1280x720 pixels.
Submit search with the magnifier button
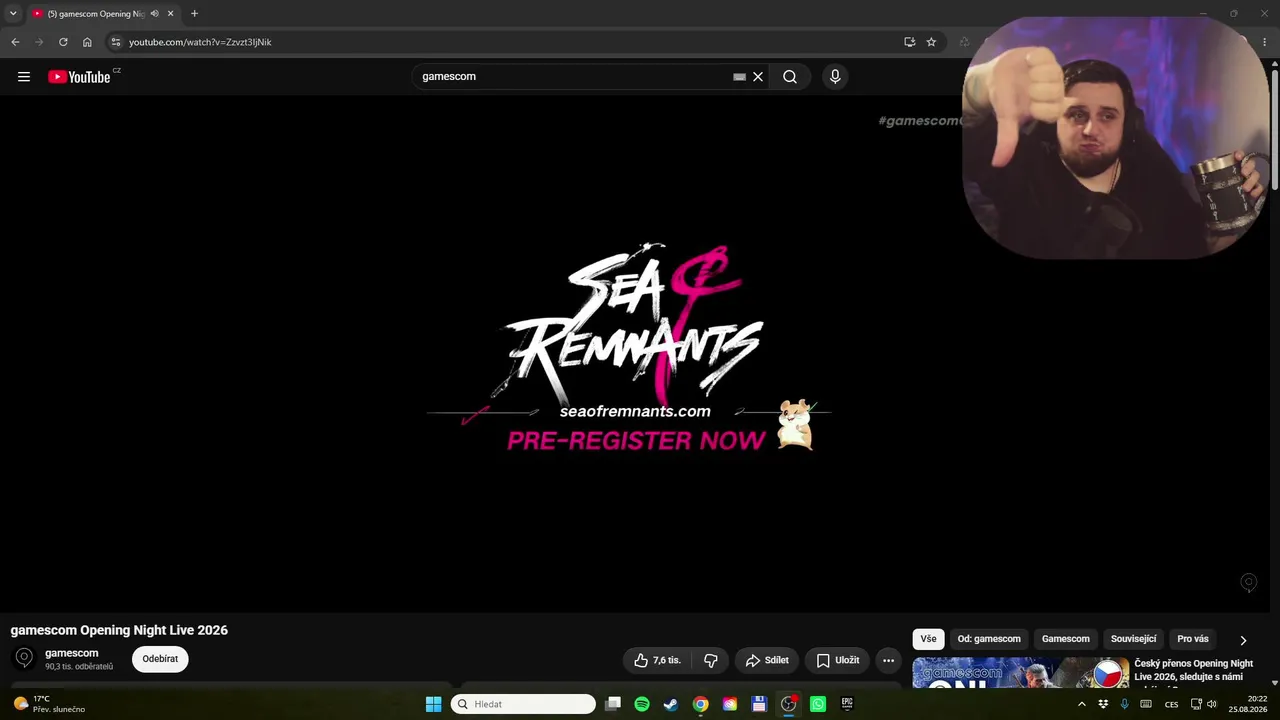click(790, 77)
